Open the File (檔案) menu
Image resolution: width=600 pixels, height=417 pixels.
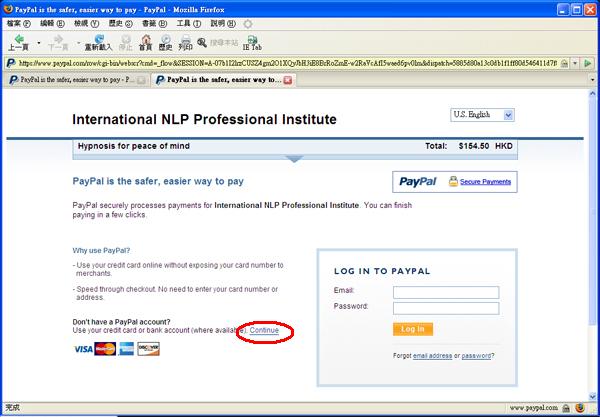(x=18, y=24)
